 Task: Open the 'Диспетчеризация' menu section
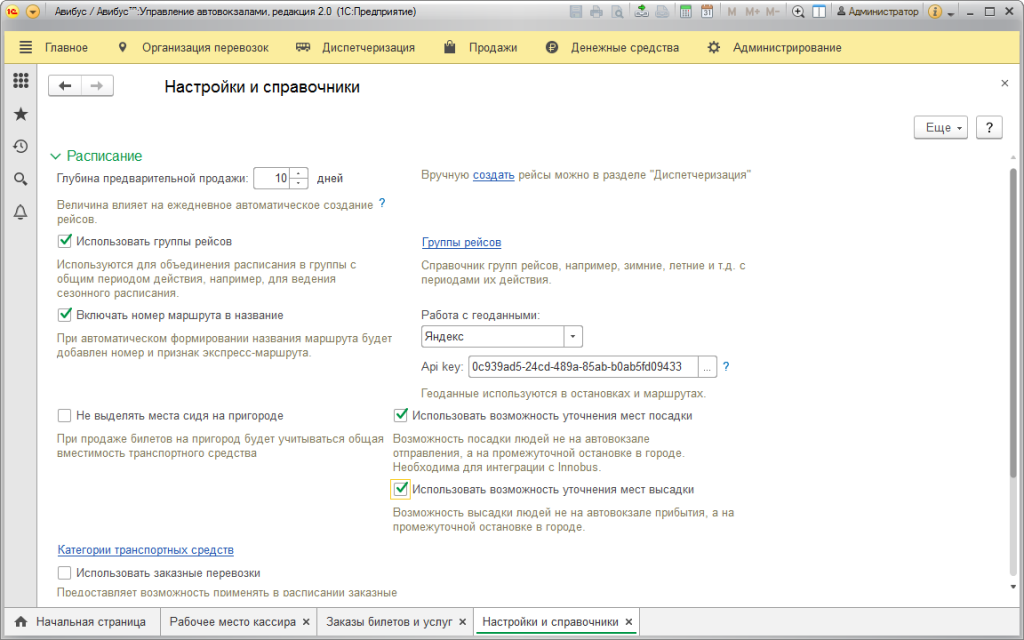367,47
